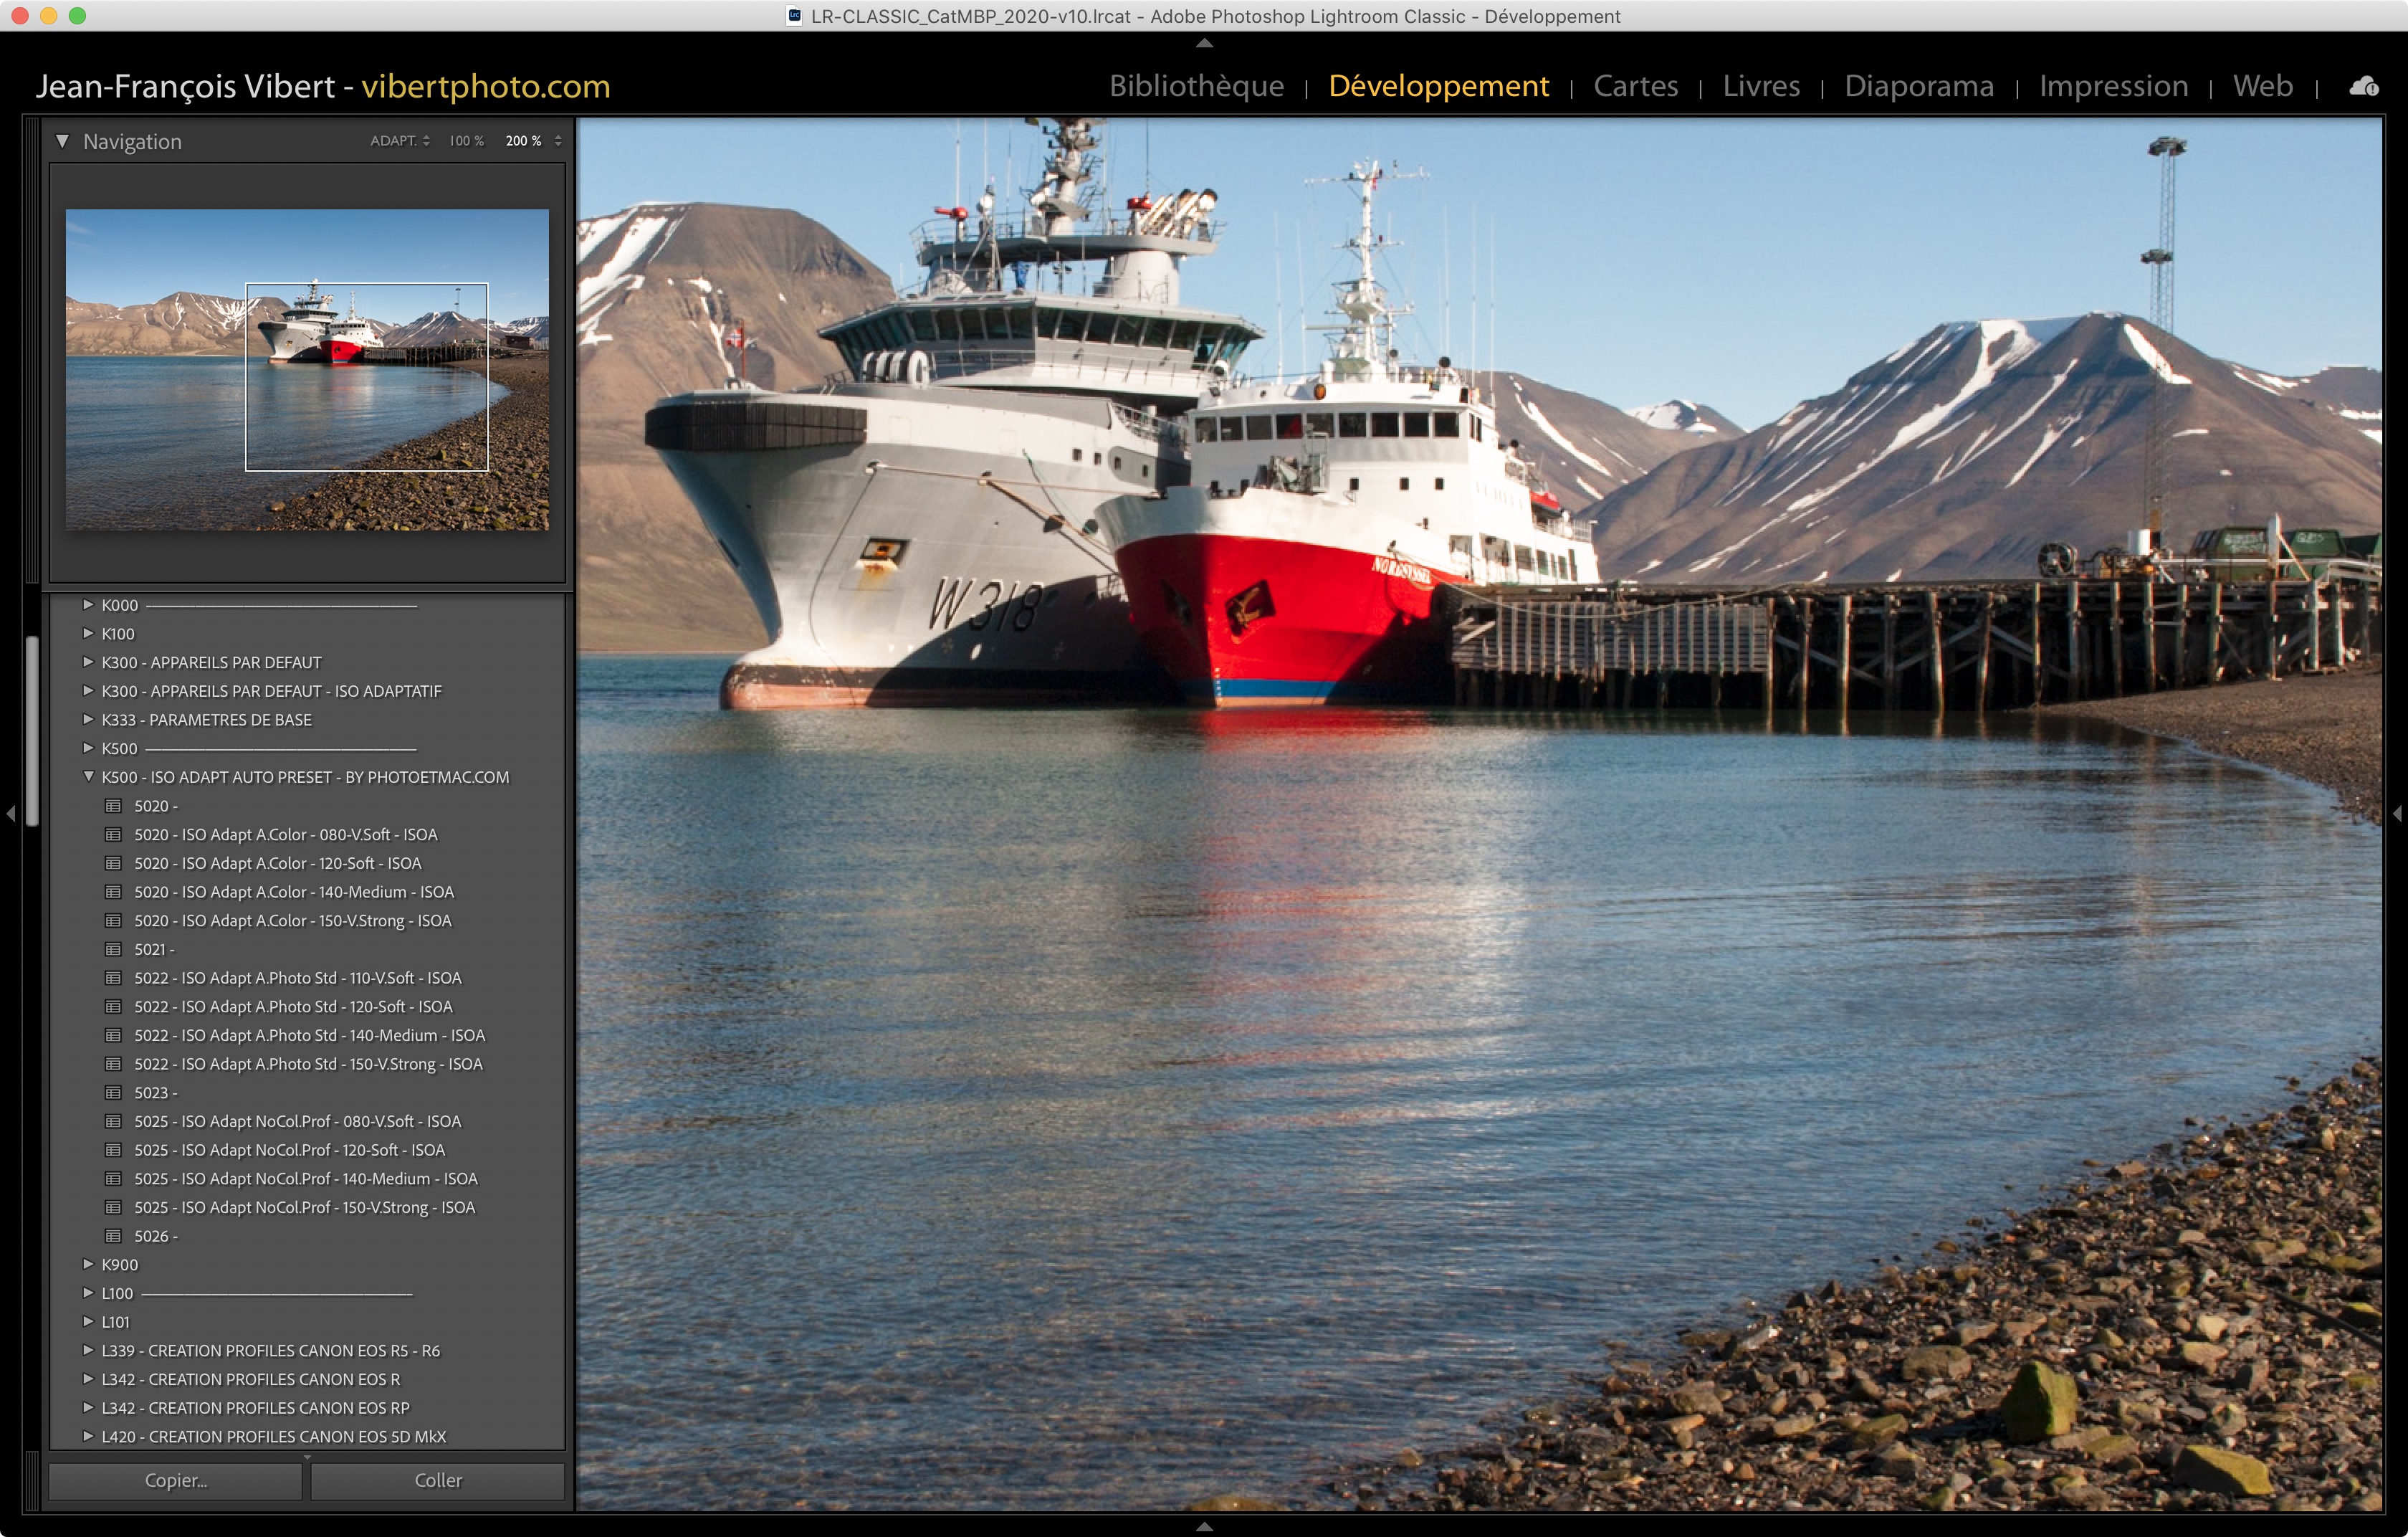The width and height of the screenshot is (2408, 1537).
Task: Click preset icon of 5020 A.Color 140-Medium
Action: point(114,892)
